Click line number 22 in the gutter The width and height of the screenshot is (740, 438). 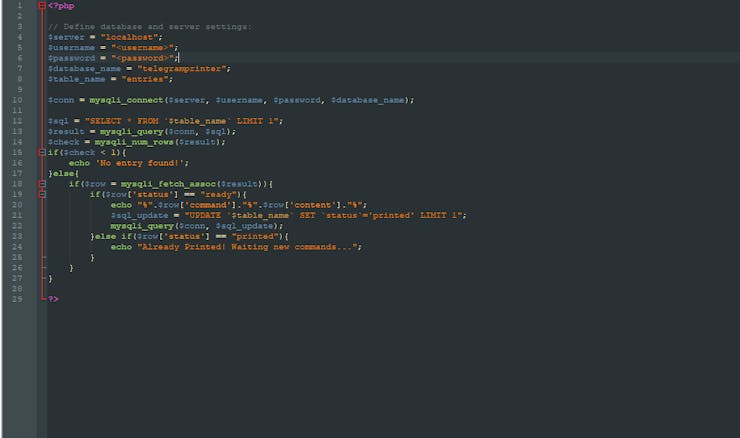click(x=17, y=226)
